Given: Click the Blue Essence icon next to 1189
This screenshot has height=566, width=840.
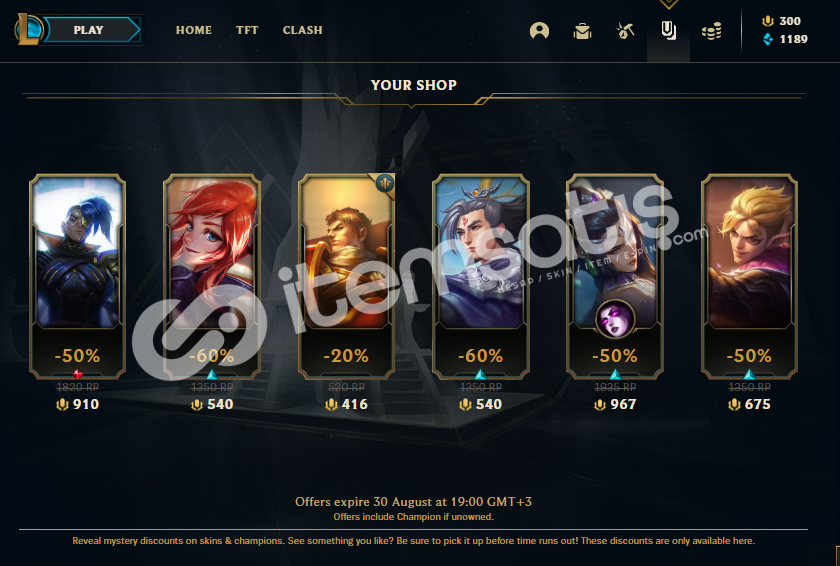Looking at the screenshot, I should coord(768,39).
